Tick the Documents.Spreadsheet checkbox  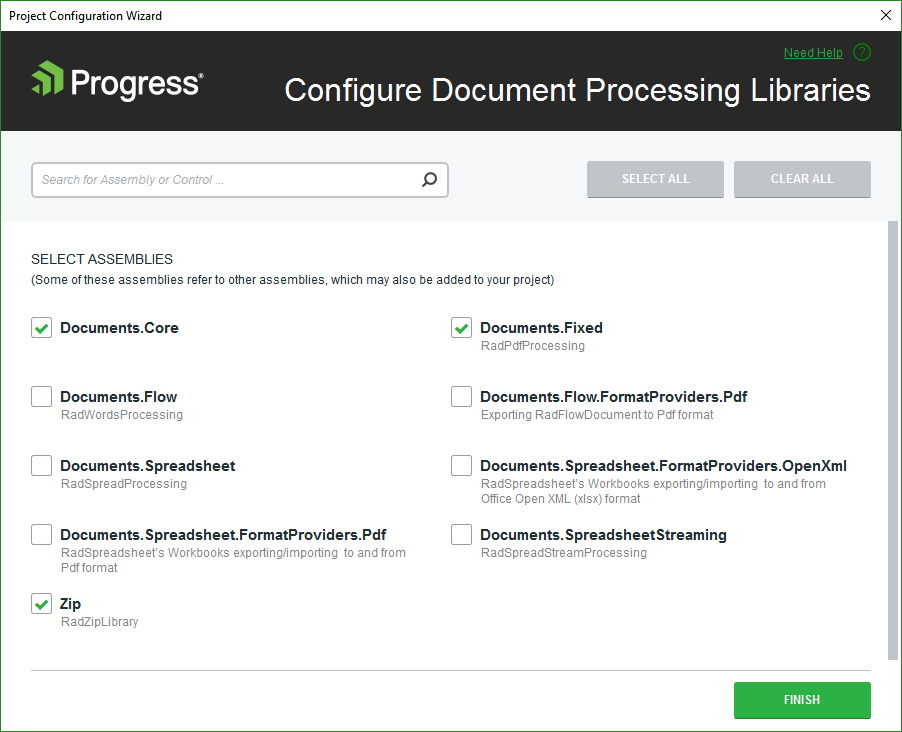[41, 466]
